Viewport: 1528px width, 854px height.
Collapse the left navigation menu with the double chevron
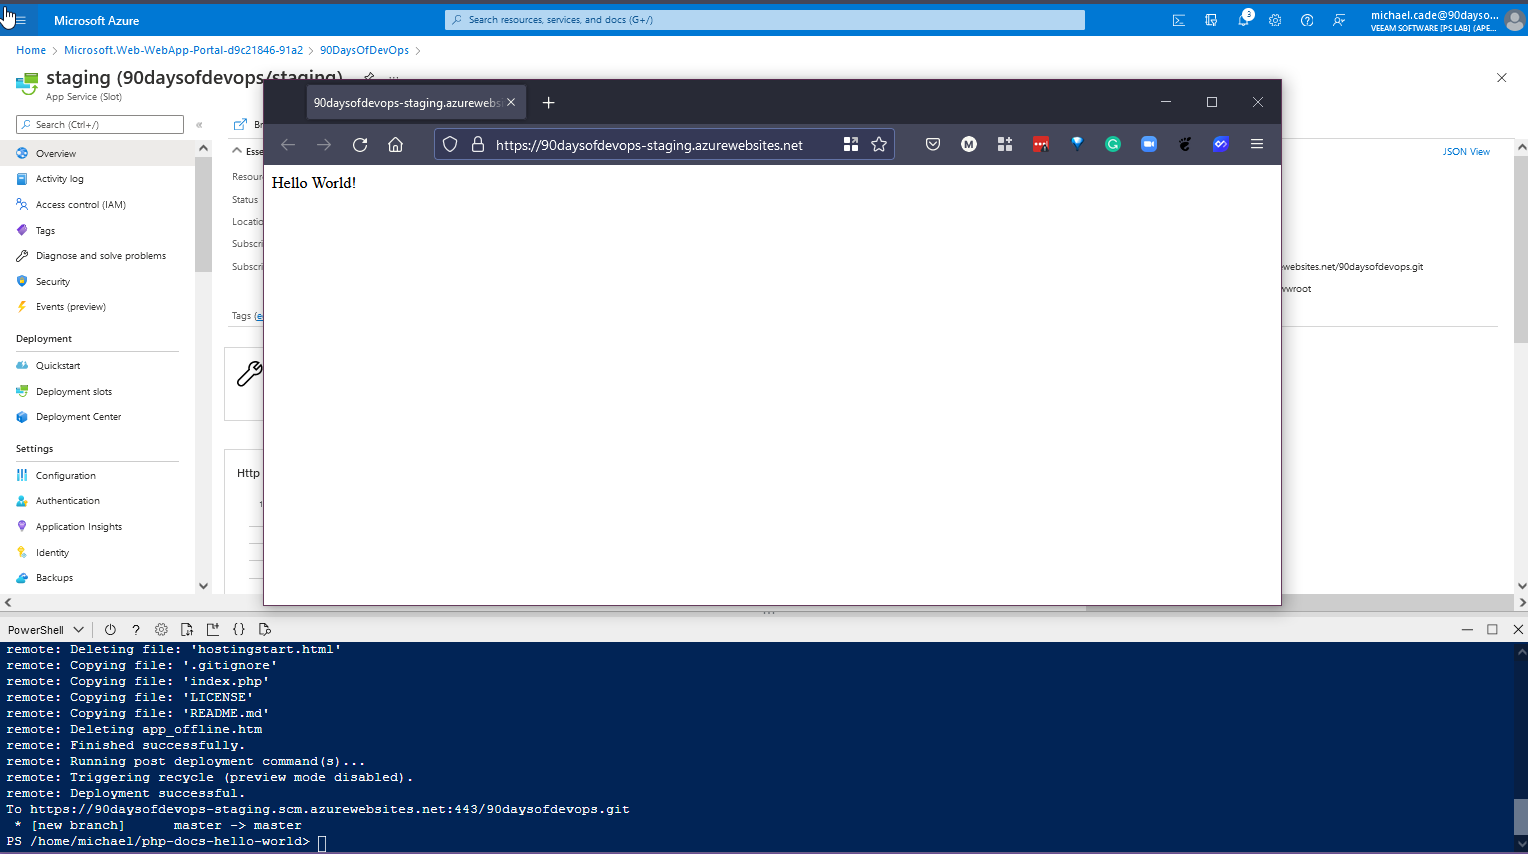point(199,125)
